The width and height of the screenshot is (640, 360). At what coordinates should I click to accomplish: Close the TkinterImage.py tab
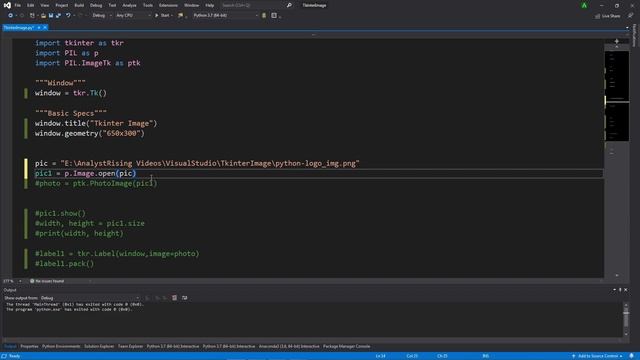pyautogui.click(x=45, y=28)
